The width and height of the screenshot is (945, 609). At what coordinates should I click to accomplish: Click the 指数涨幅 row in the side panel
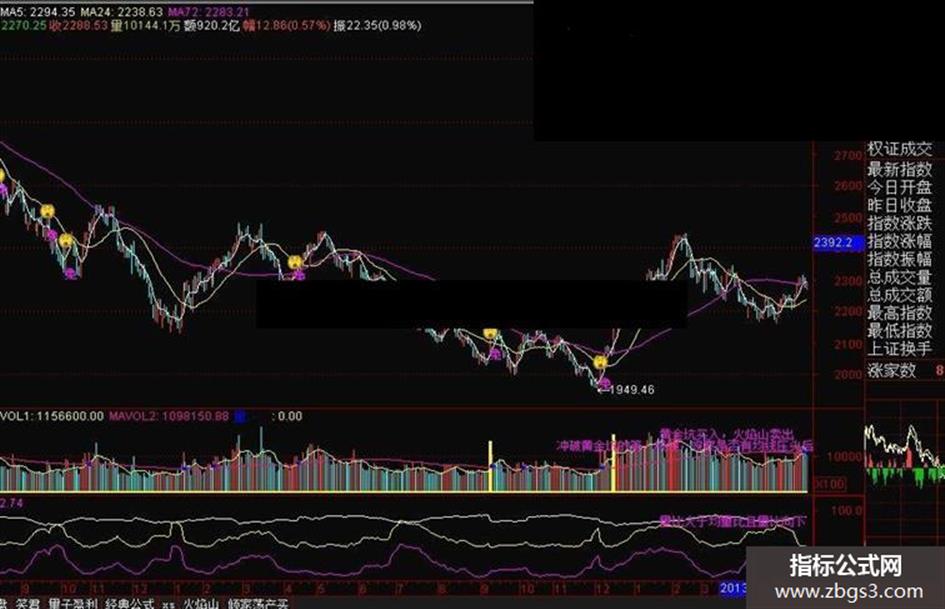(900, 241)
